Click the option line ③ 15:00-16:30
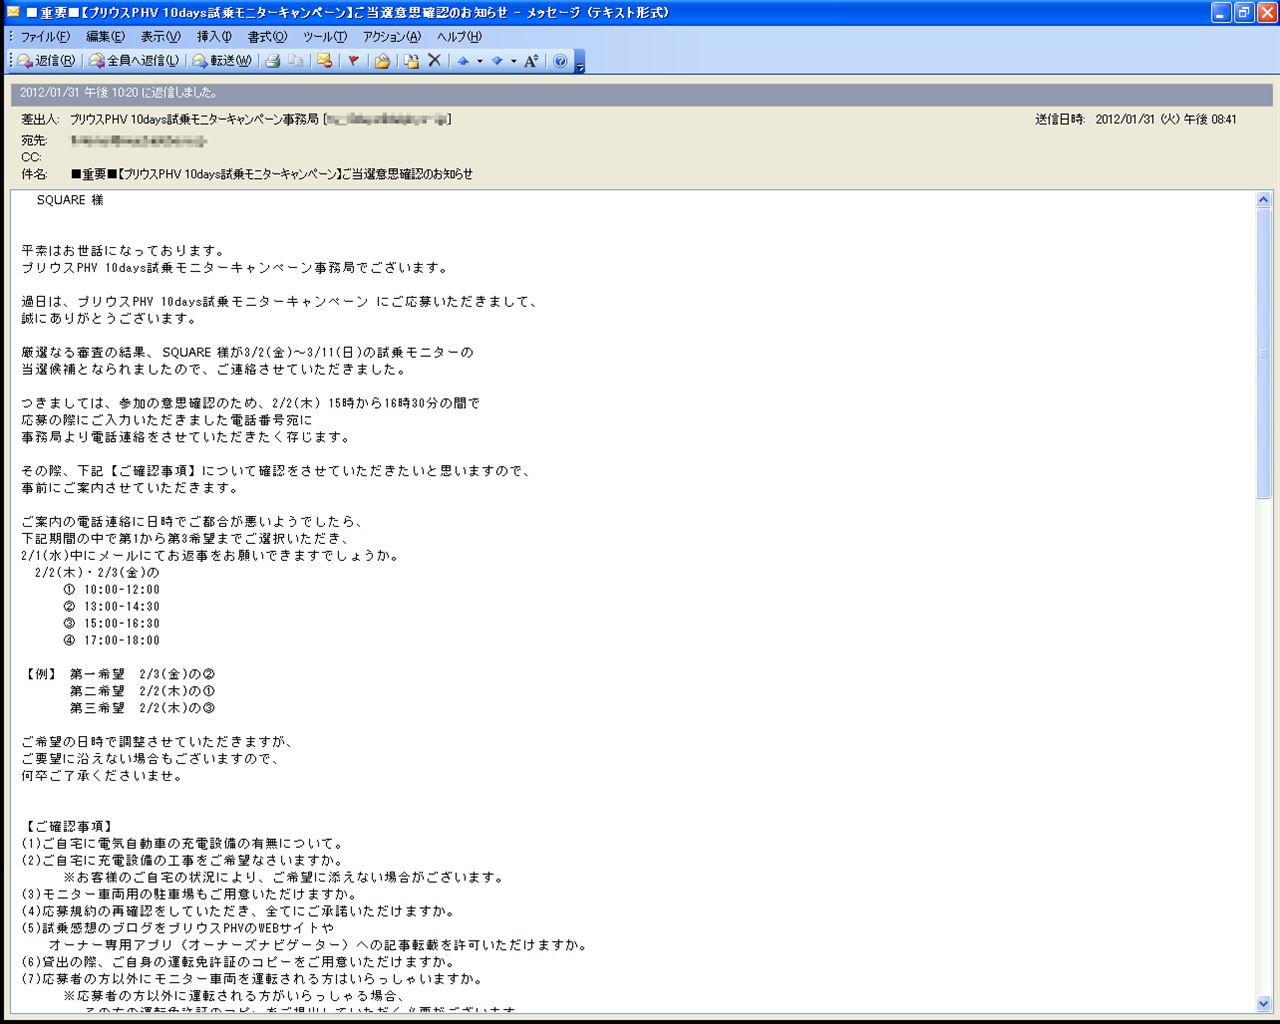Image resolution: width=1280 pixels, height=1024 pixels. 111,624
